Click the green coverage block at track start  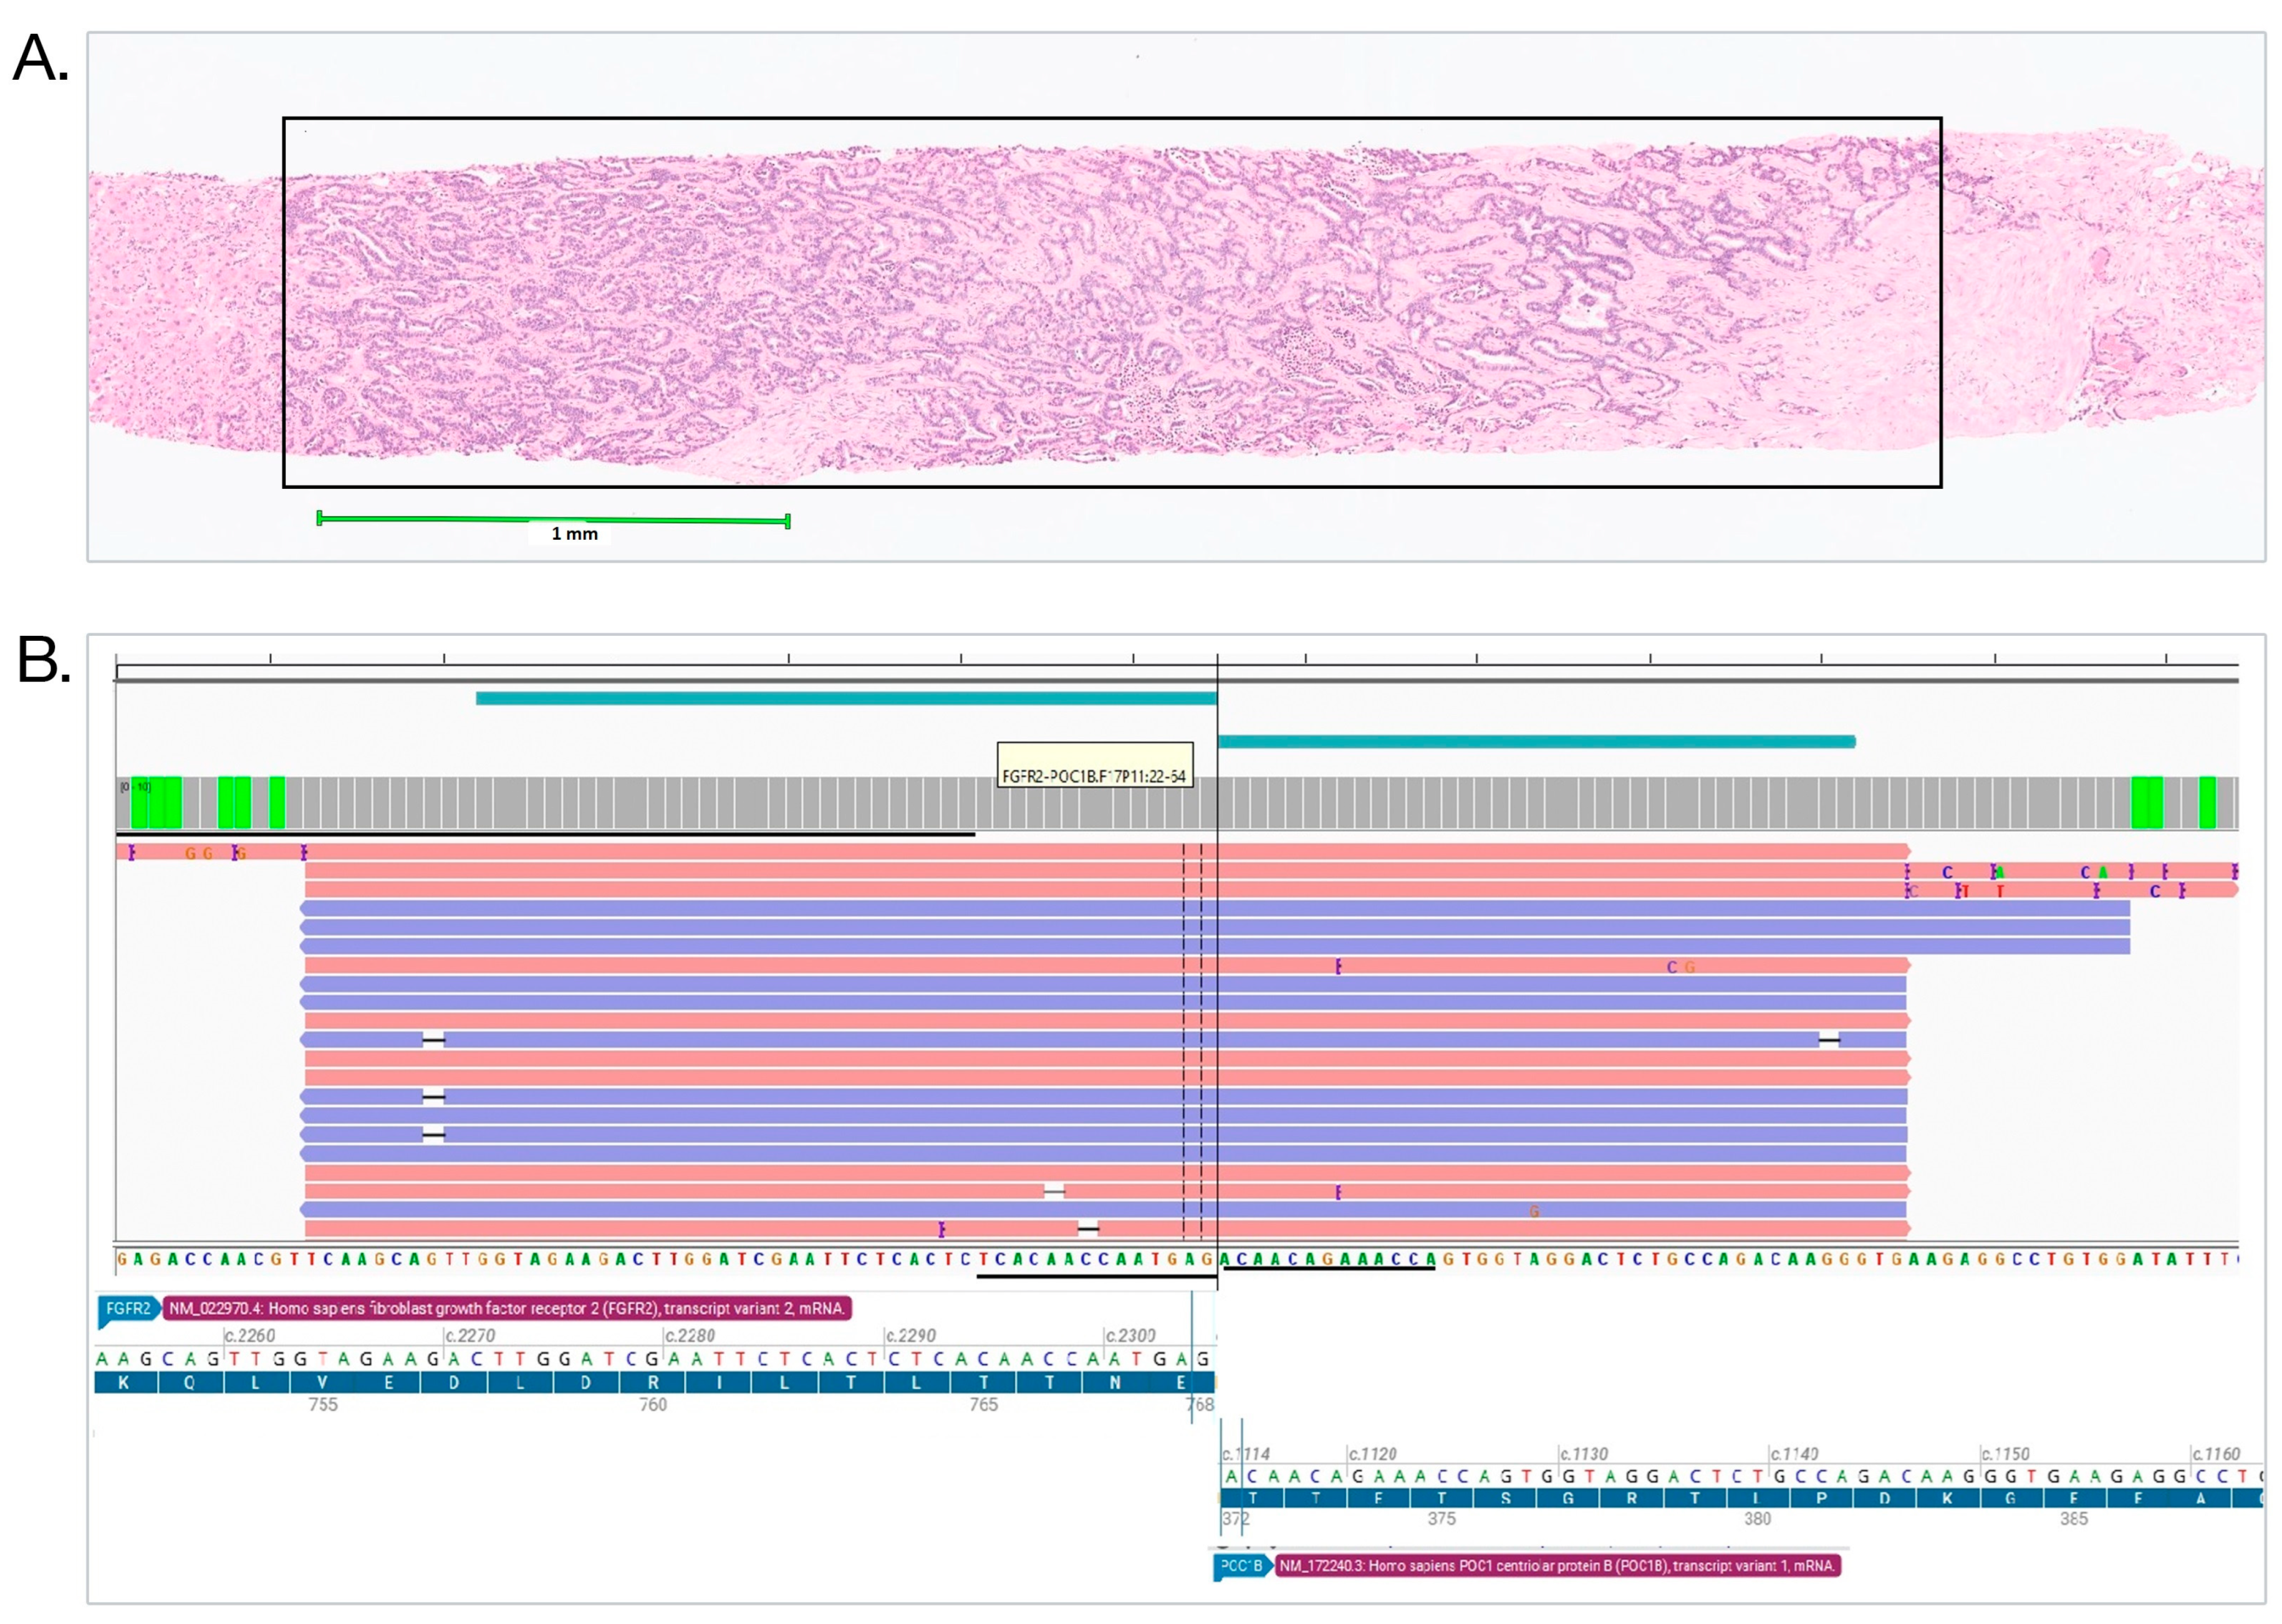(157, 802)
